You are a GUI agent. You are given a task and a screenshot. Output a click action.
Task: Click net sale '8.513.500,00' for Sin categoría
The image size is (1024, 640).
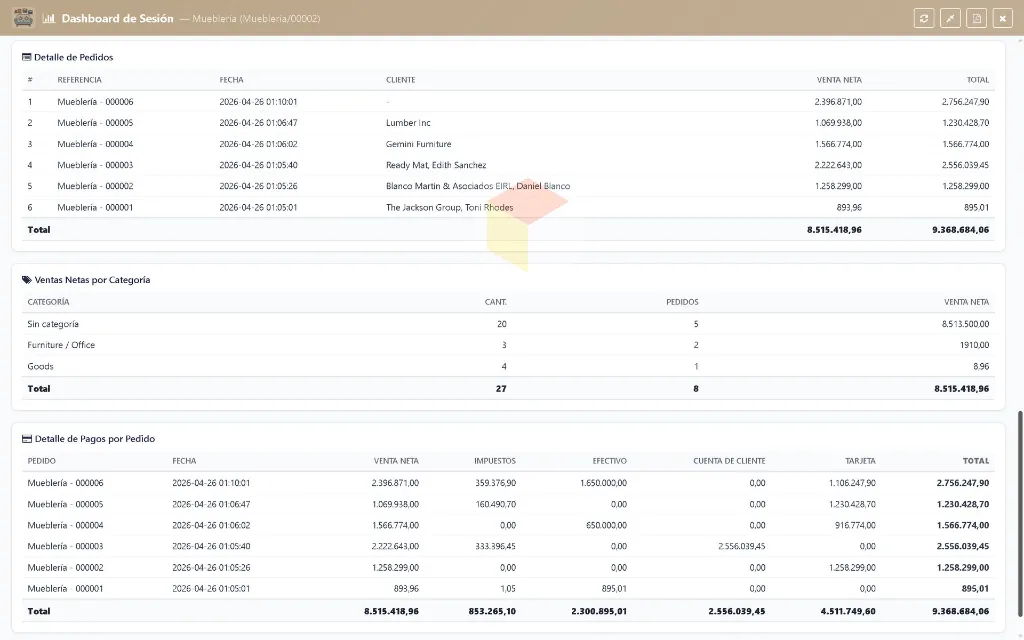(965, 324)
